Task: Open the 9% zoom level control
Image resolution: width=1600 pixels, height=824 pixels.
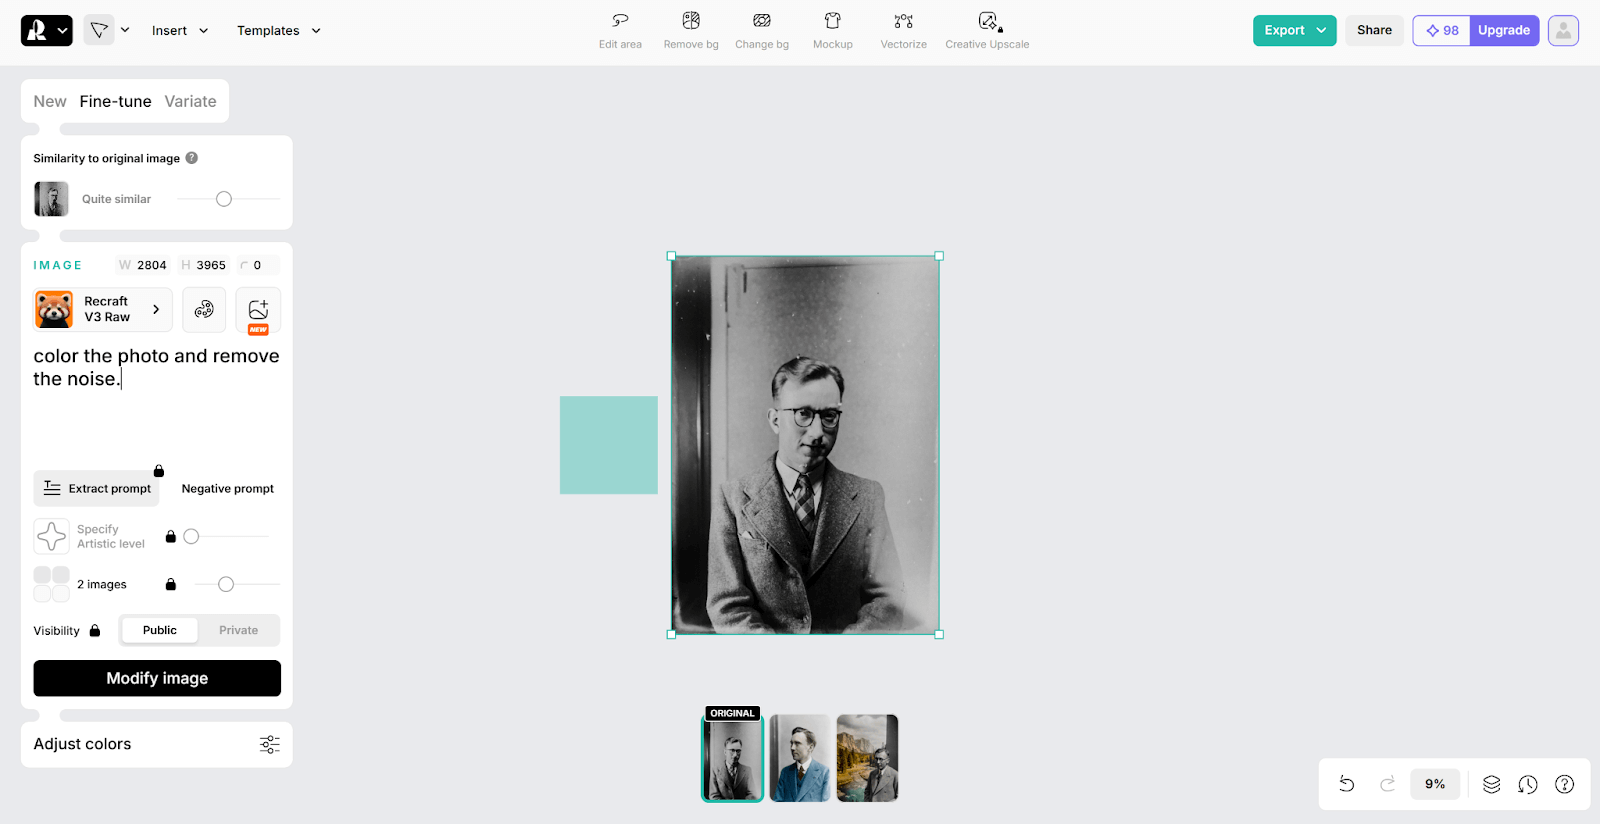Action: click(x=1435, y=784)
